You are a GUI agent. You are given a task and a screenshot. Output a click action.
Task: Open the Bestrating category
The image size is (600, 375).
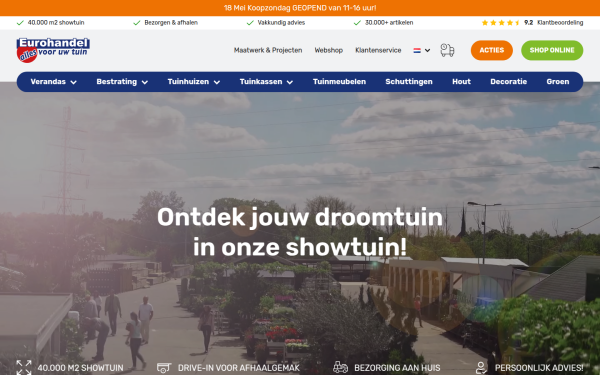coord(117,82)
